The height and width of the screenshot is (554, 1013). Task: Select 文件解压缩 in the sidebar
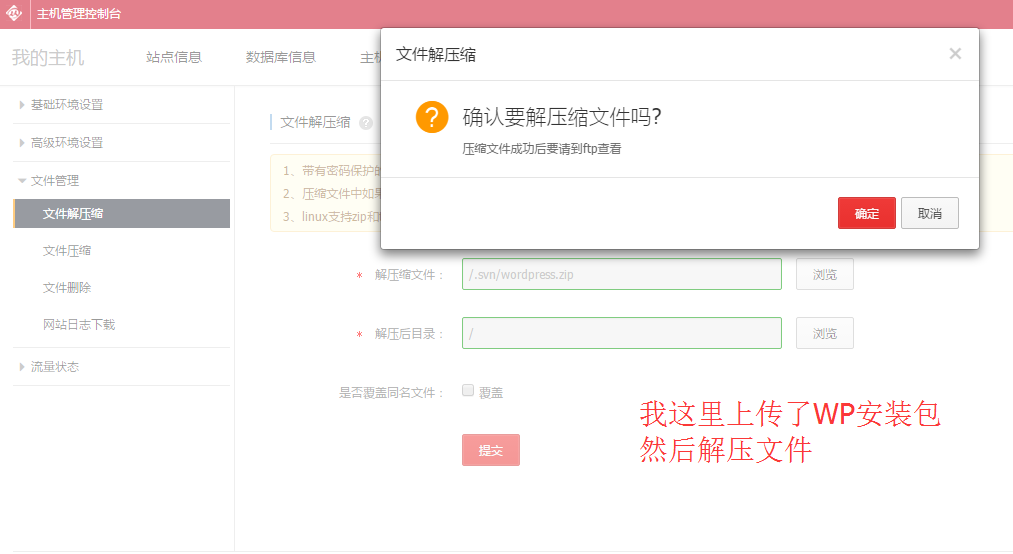click(121, 214)
